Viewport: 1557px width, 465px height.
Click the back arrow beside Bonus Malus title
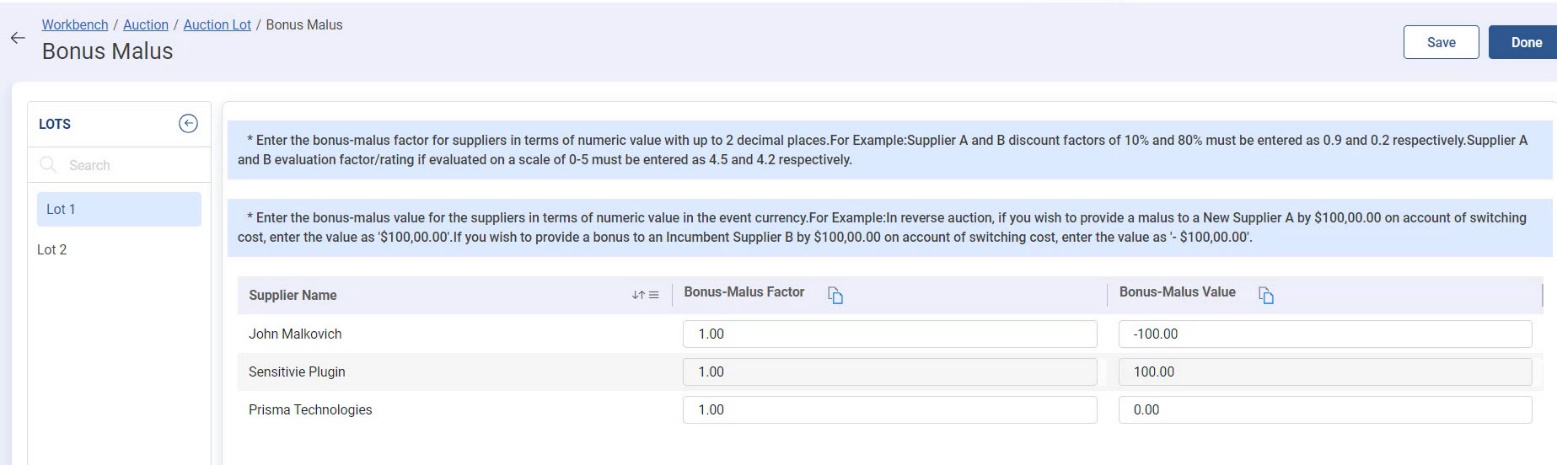coord(15,38)
